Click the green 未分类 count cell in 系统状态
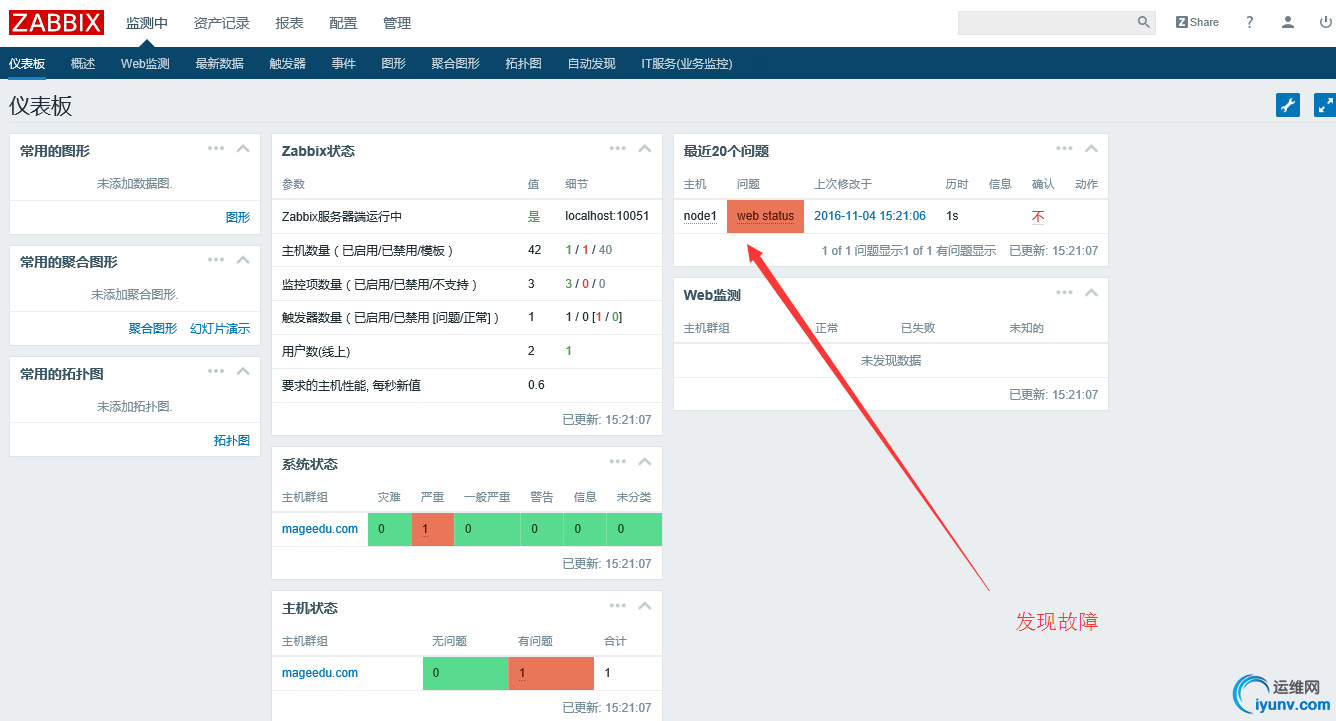The height and width of the screenshot is (721, 1336). tap(634, 529)
